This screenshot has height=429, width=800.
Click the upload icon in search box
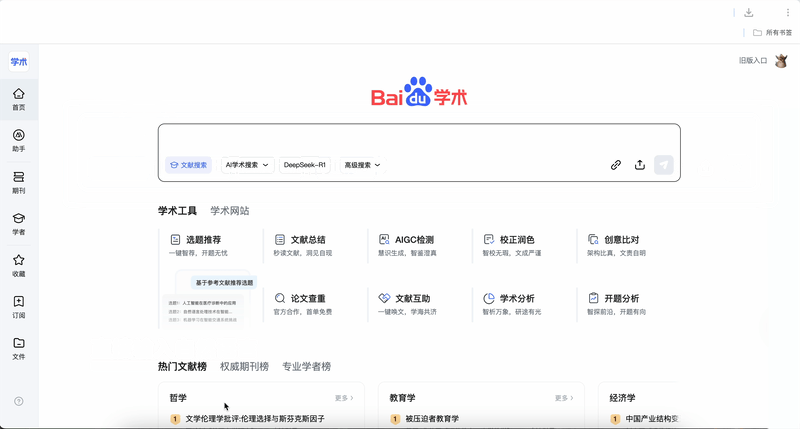point(640,165)
